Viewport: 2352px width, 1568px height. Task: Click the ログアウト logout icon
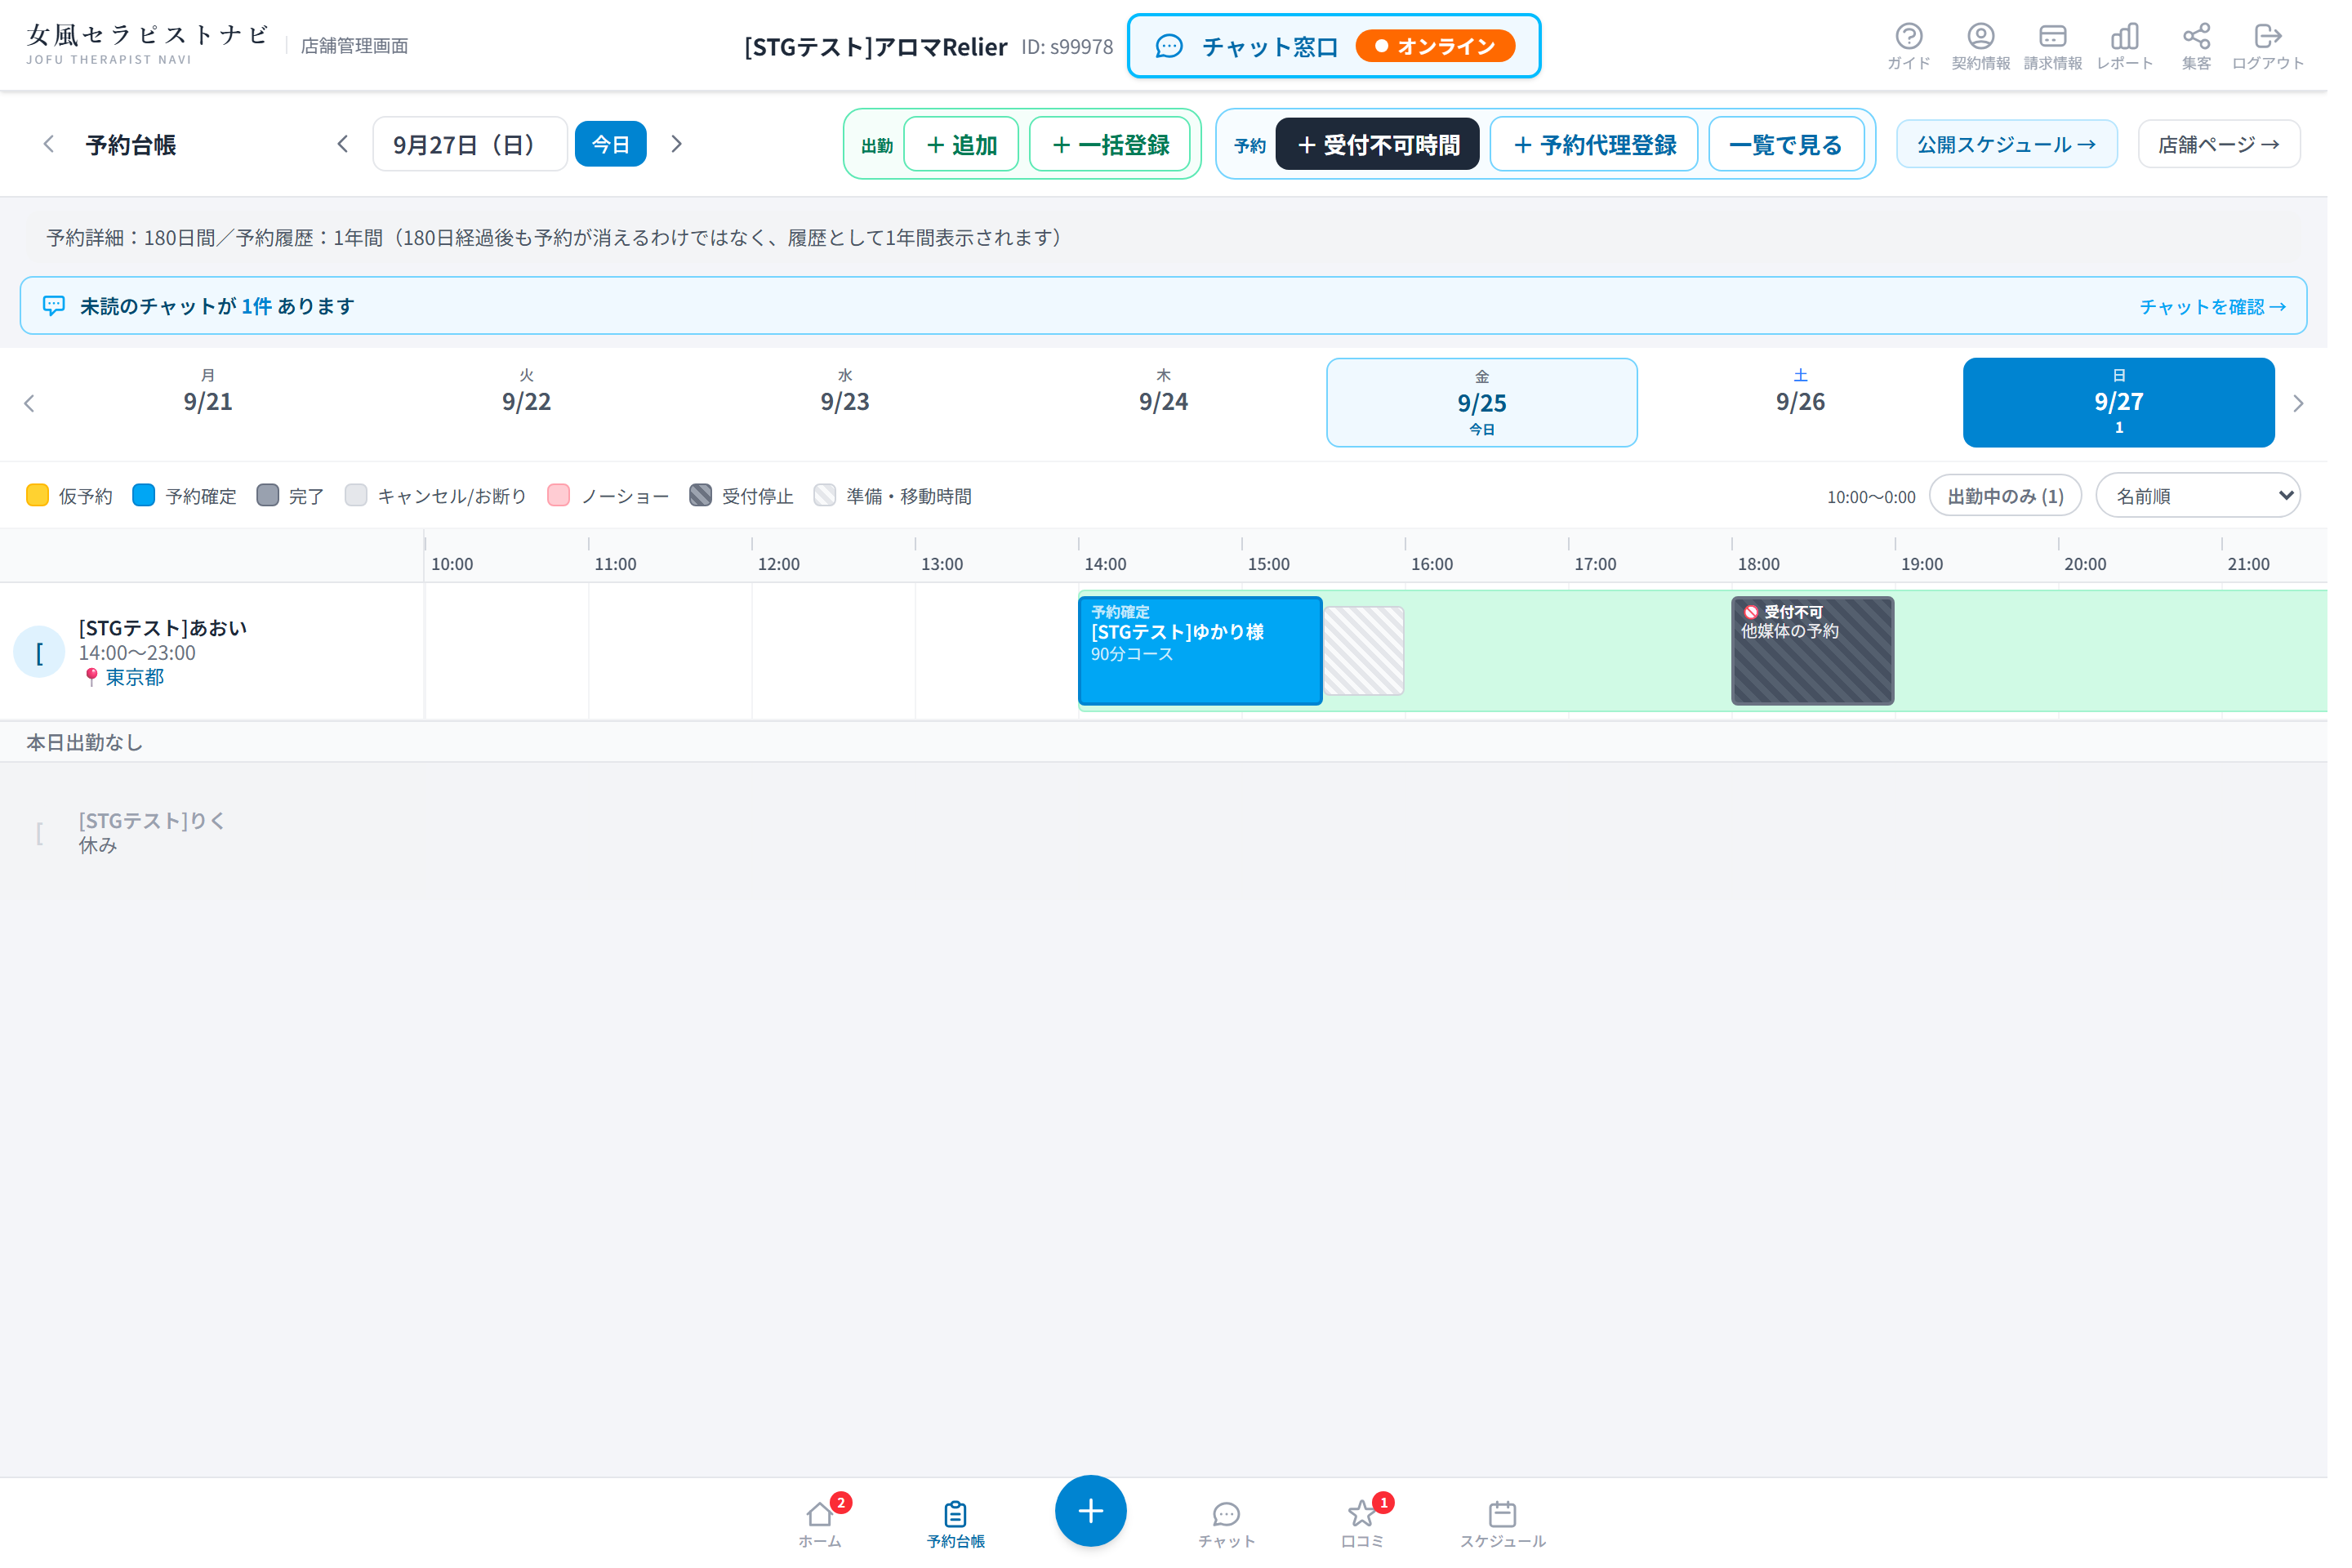2291,46
